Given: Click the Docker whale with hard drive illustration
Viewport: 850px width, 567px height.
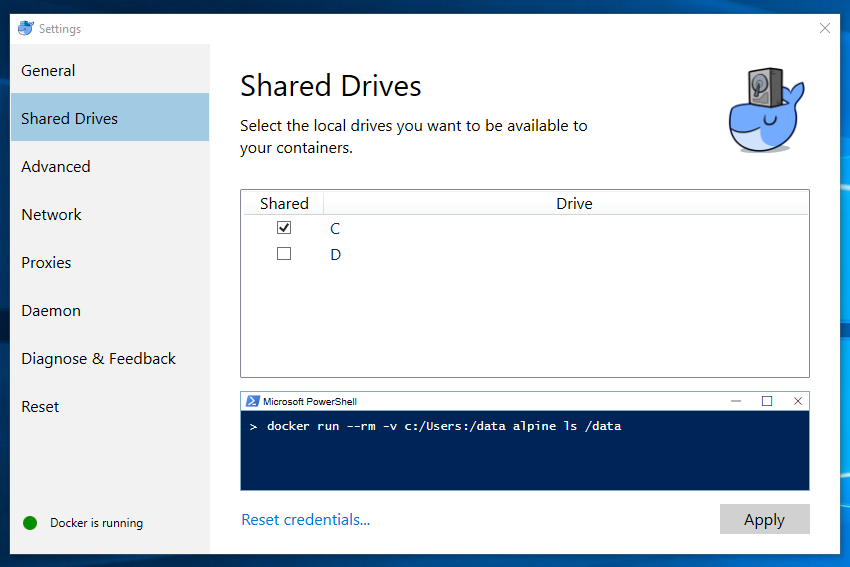Looking at the screenshot, I should click(767, 110).
